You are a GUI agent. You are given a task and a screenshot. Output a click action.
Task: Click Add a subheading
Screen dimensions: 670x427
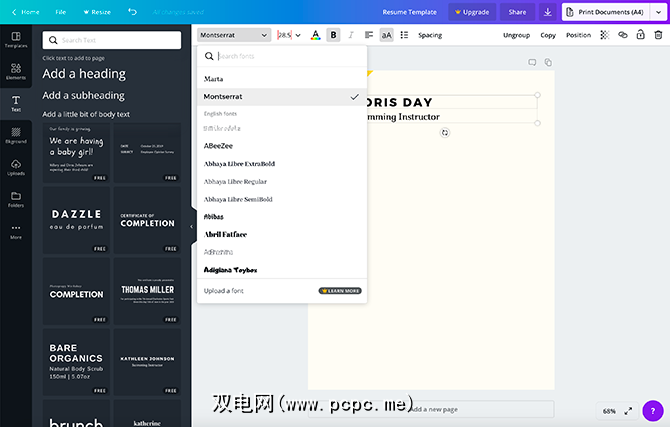point(83,95)
